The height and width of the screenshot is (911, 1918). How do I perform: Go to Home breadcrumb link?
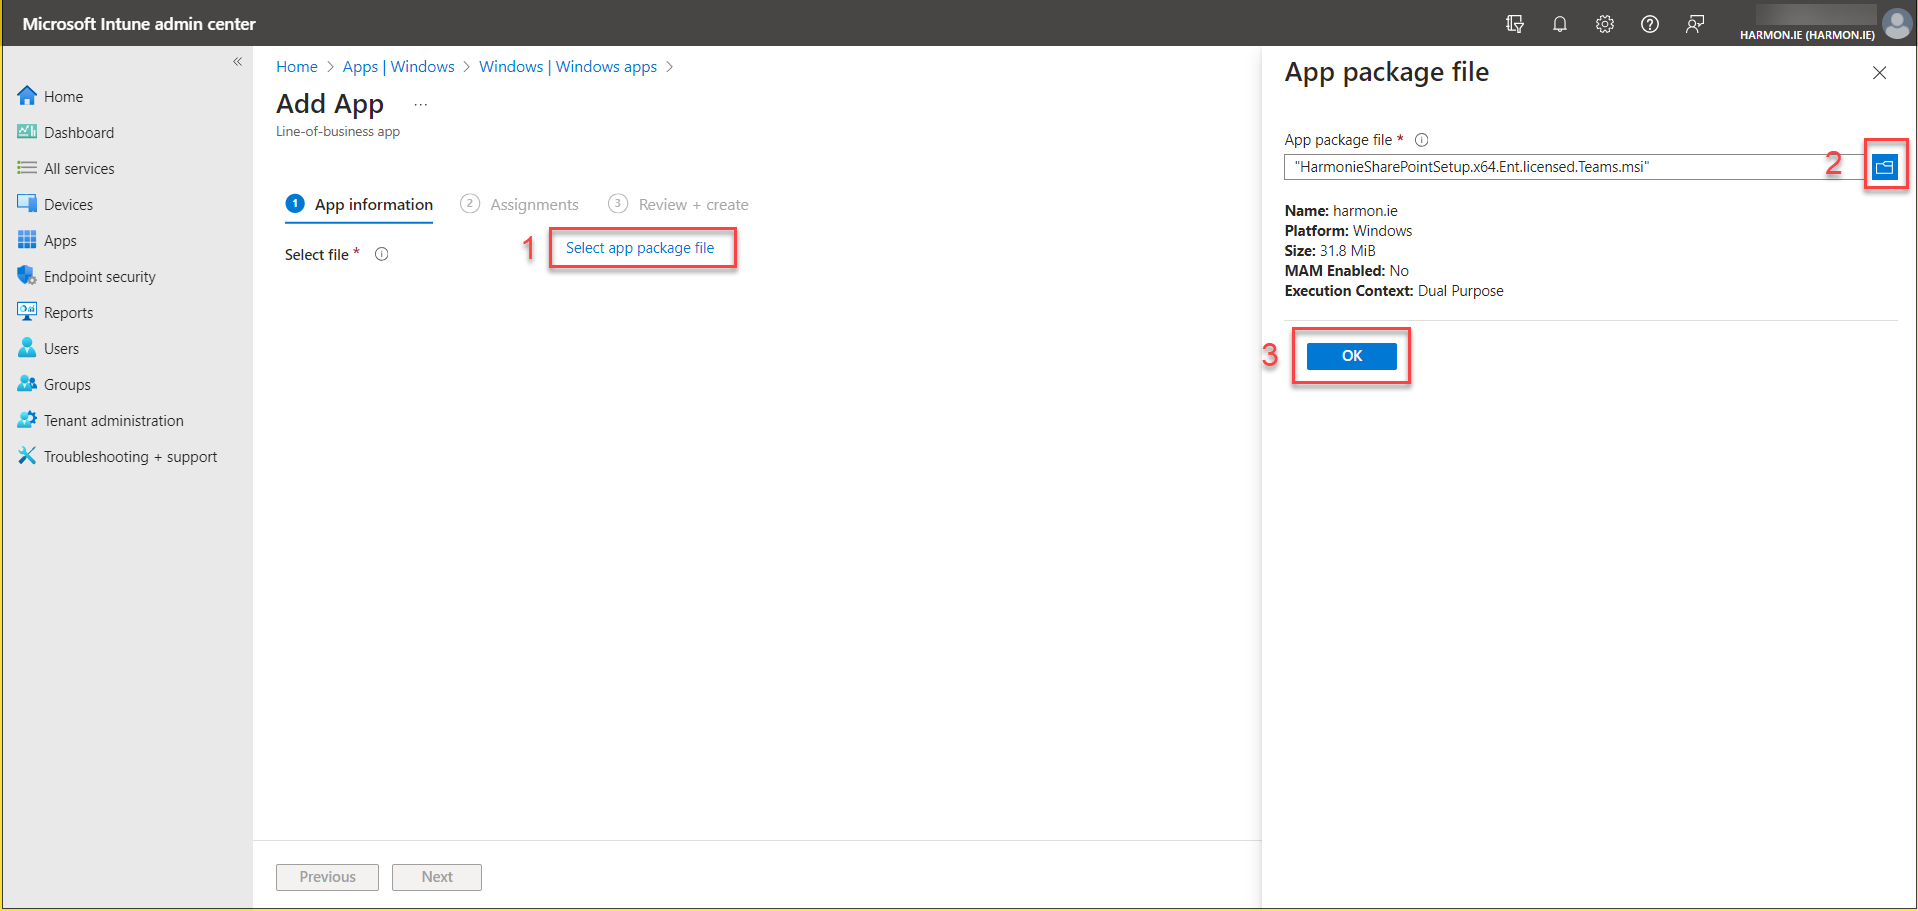click(x=297, y=67)
